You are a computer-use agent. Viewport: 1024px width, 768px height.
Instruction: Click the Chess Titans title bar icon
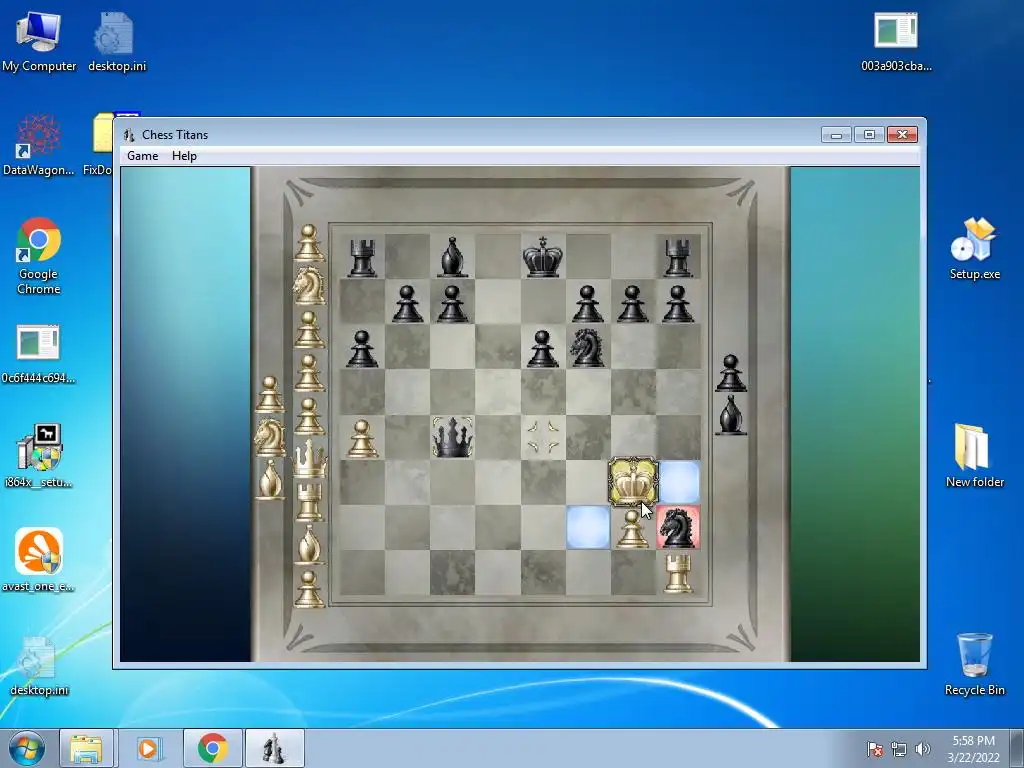pyautogui.click(x=129, y=135)
